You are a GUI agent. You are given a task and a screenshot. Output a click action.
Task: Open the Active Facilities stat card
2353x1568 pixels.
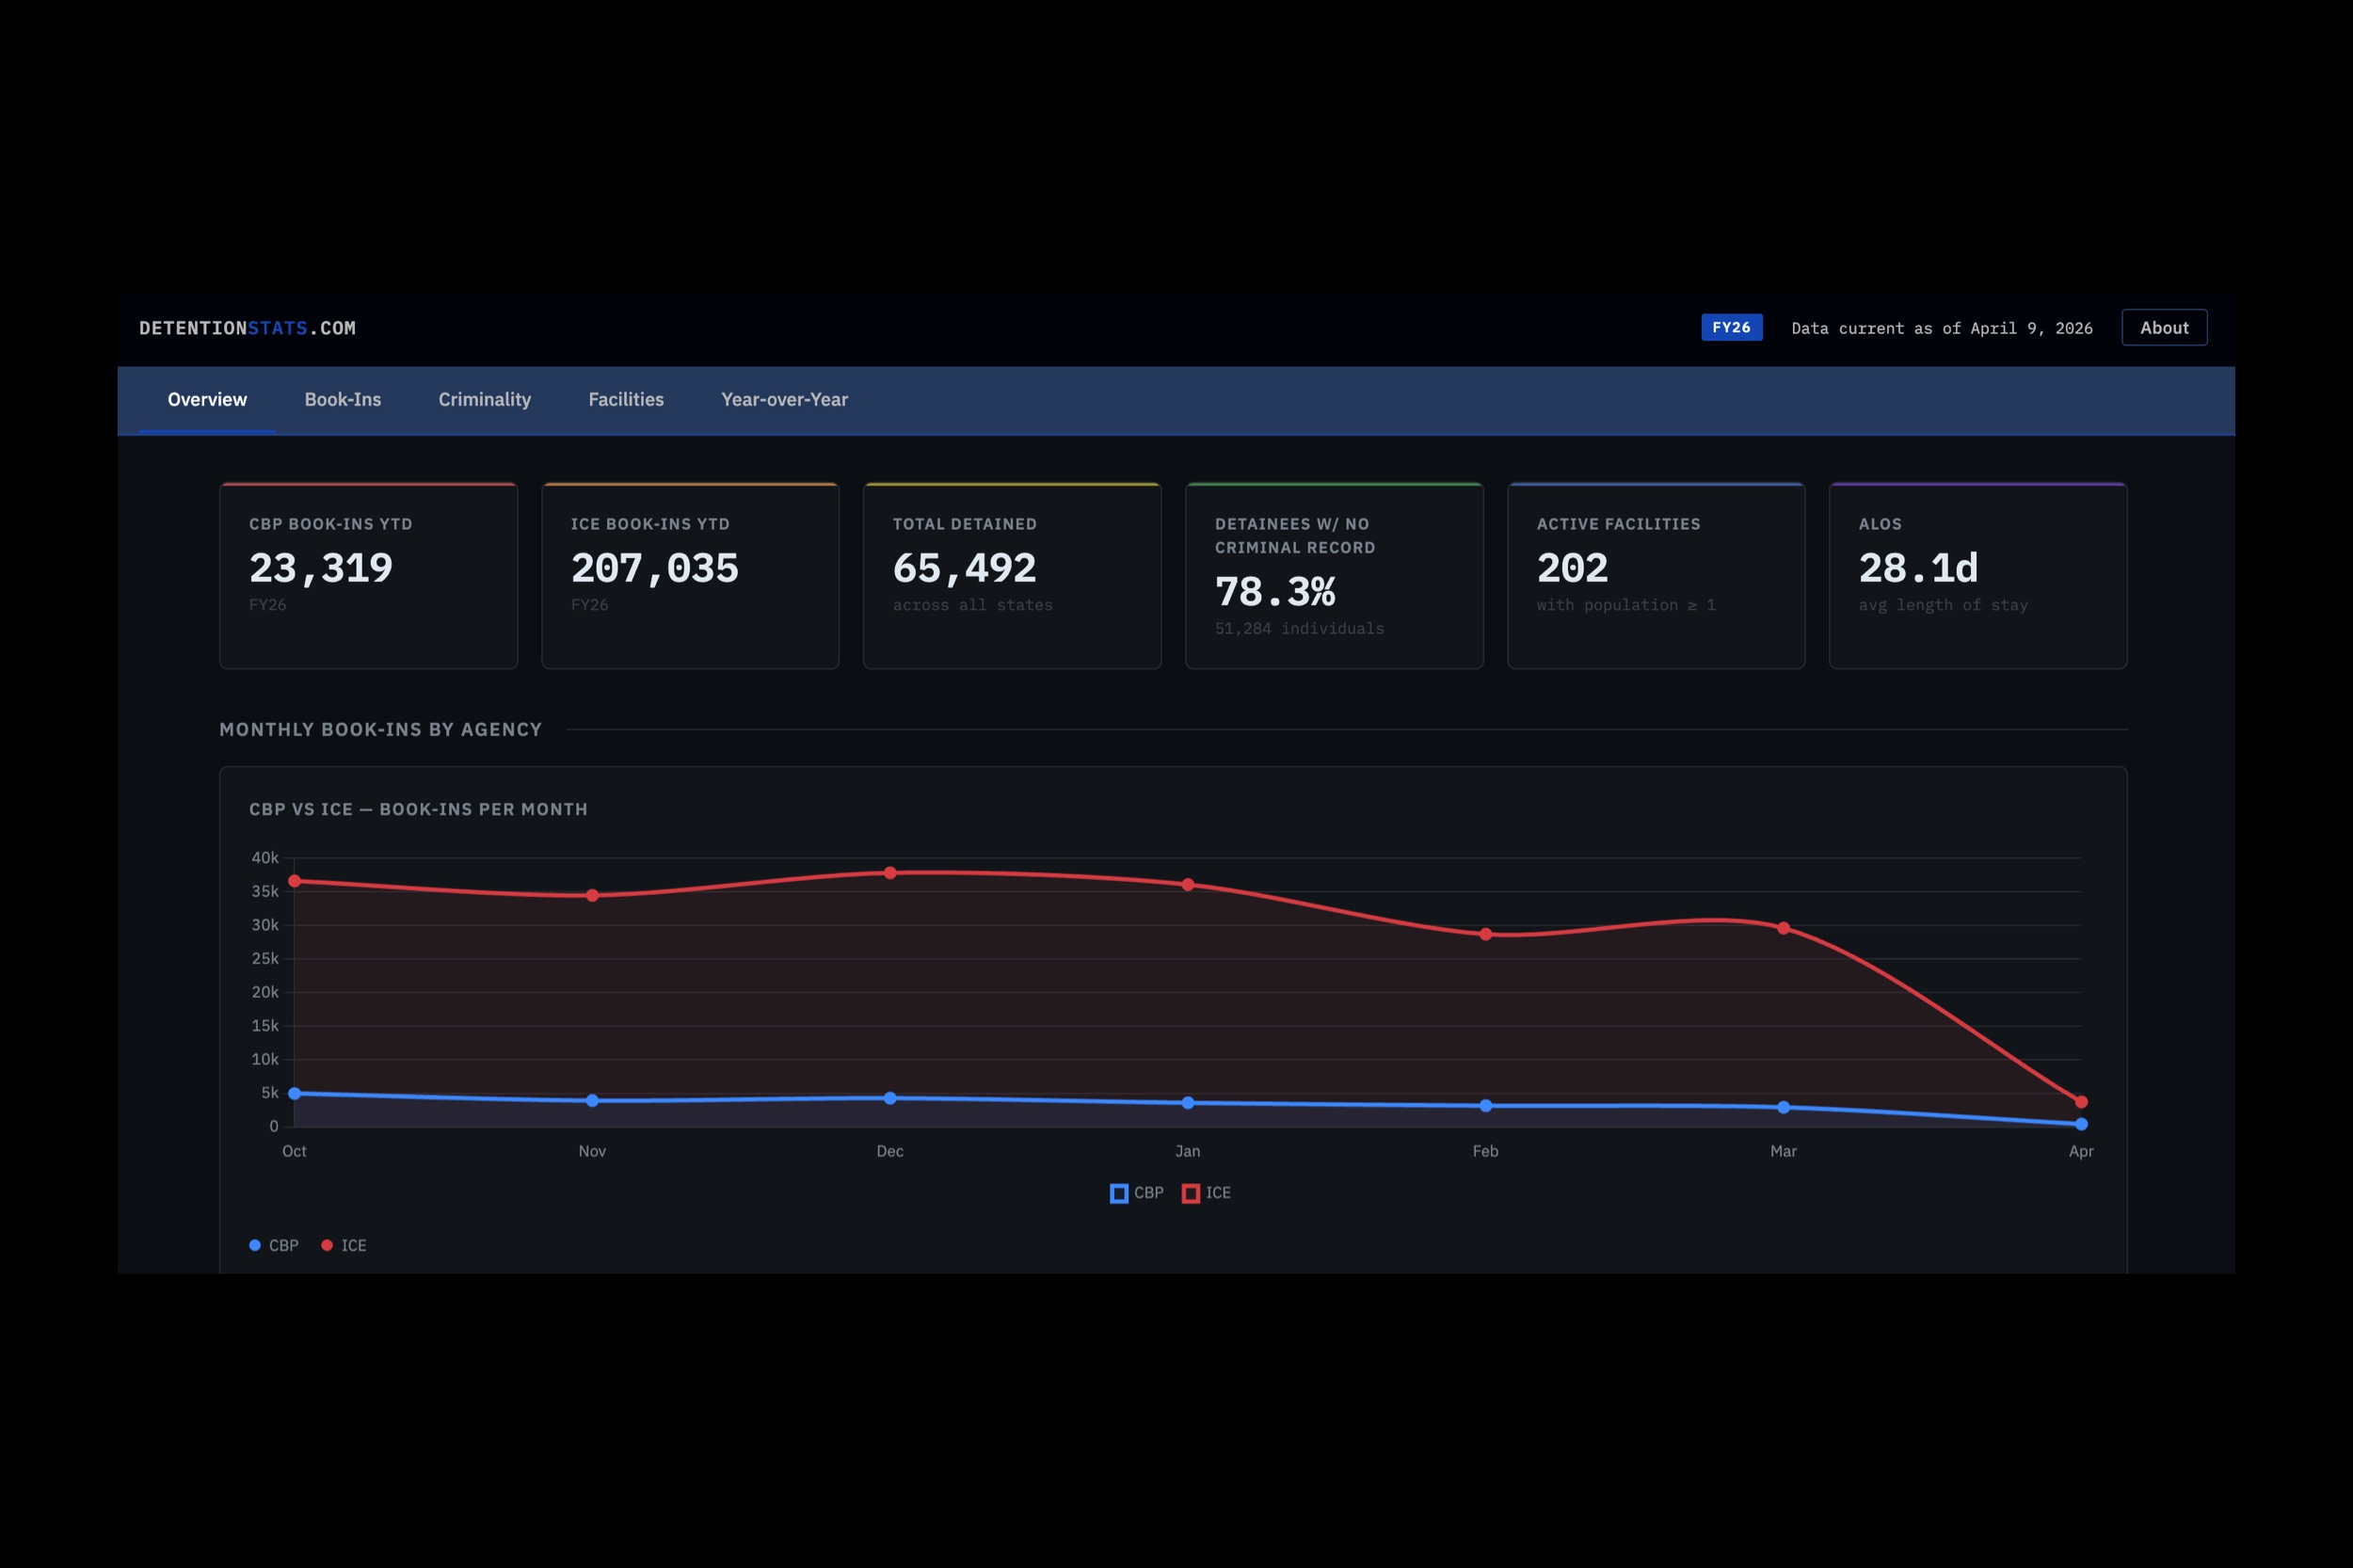click(1656, 576)
